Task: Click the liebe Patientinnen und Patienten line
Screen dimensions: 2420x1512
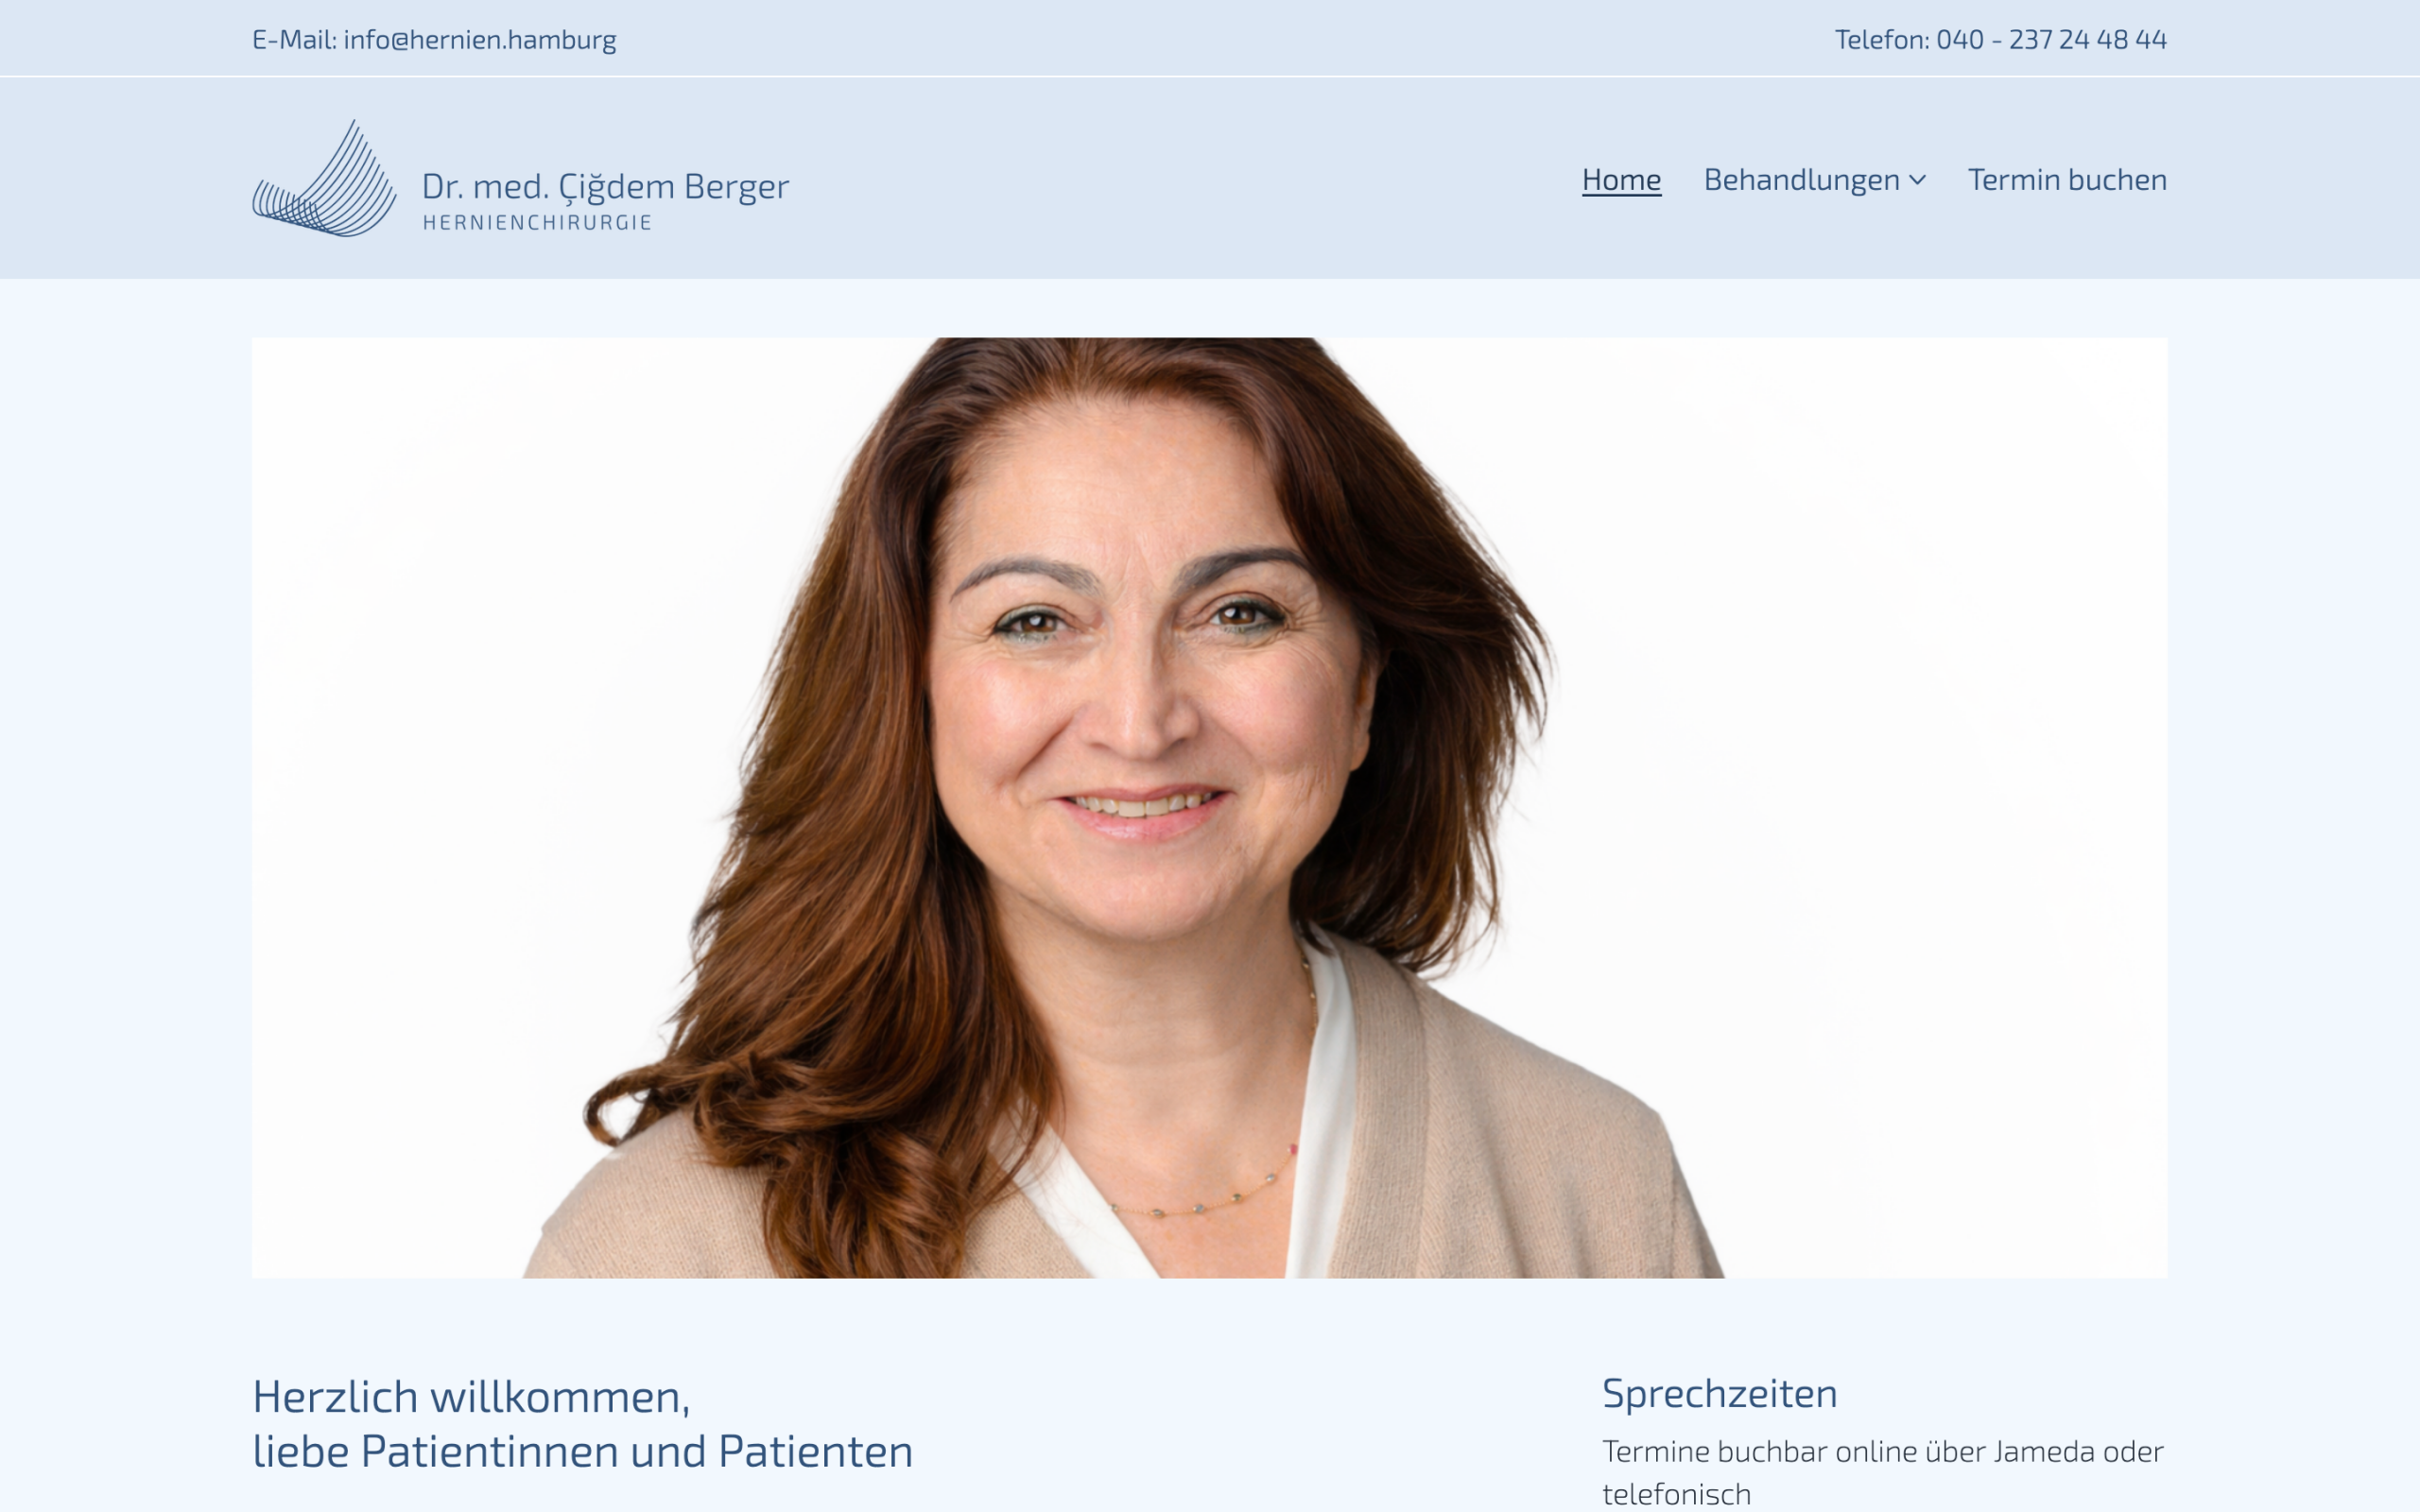Action: tap(582, 1451)
